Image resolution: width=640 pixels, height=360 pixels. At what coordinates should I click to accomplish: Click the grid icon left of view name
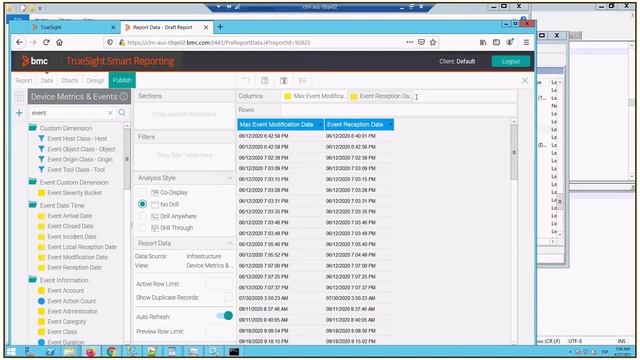(19, 97)
